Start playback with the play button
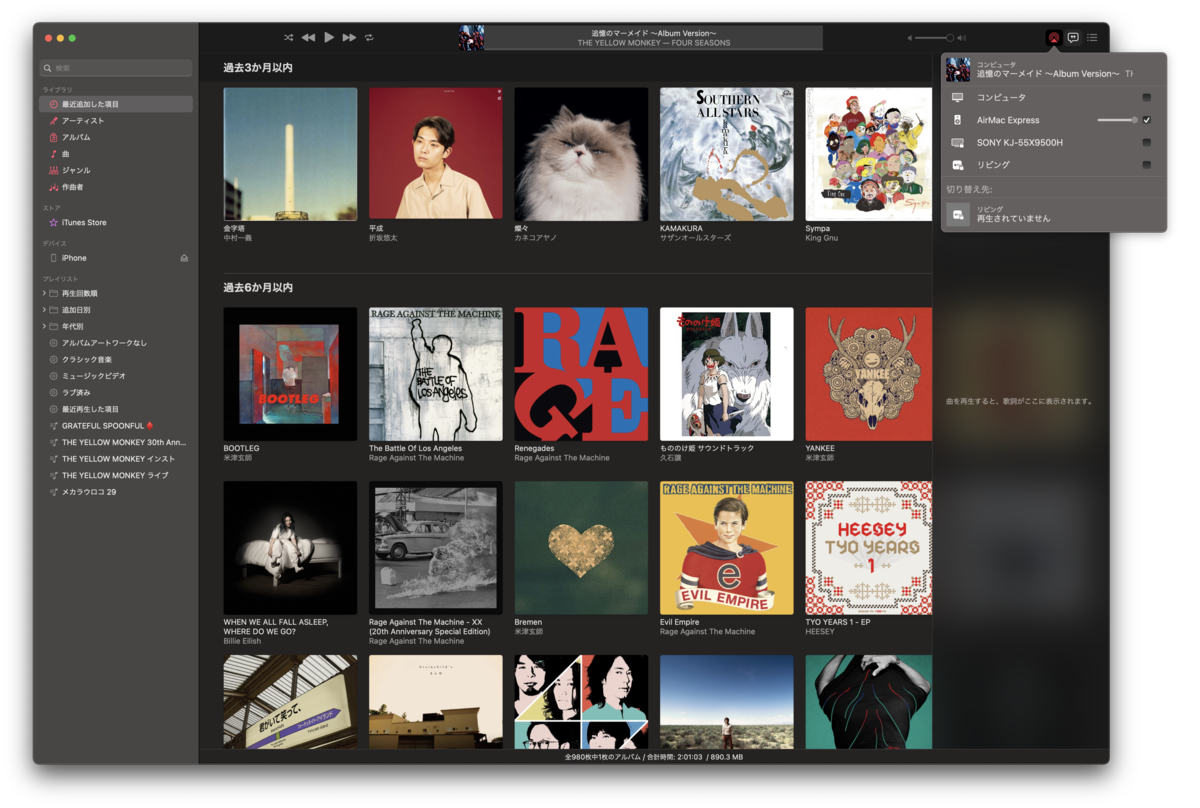This screenshot has width=1200, height=808. click(329, 38)
